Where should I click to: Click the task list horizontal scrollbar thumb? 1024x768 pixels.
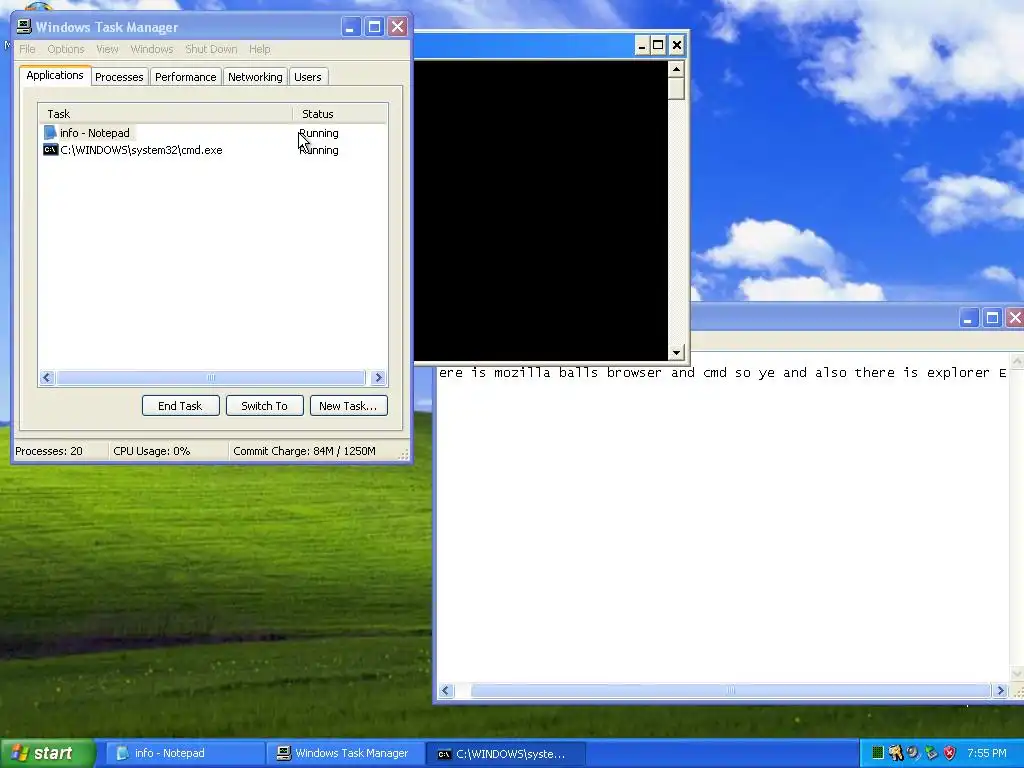[x=210, y=377]
